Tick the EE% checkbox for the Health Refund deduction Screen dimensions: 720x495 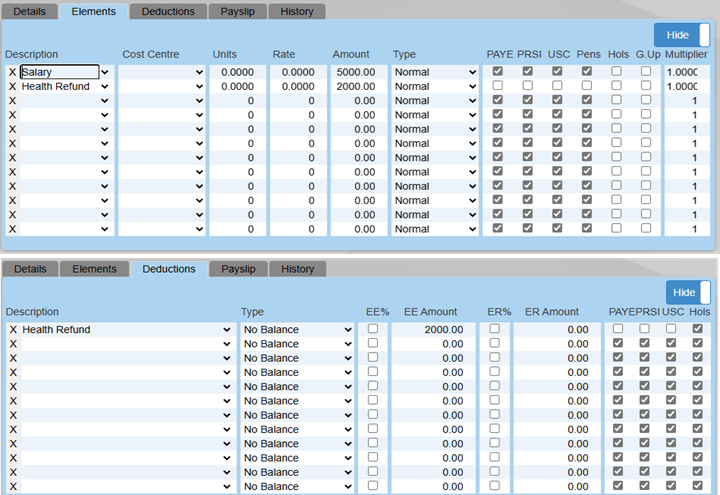pyautogui.click(x=373, y=329)
